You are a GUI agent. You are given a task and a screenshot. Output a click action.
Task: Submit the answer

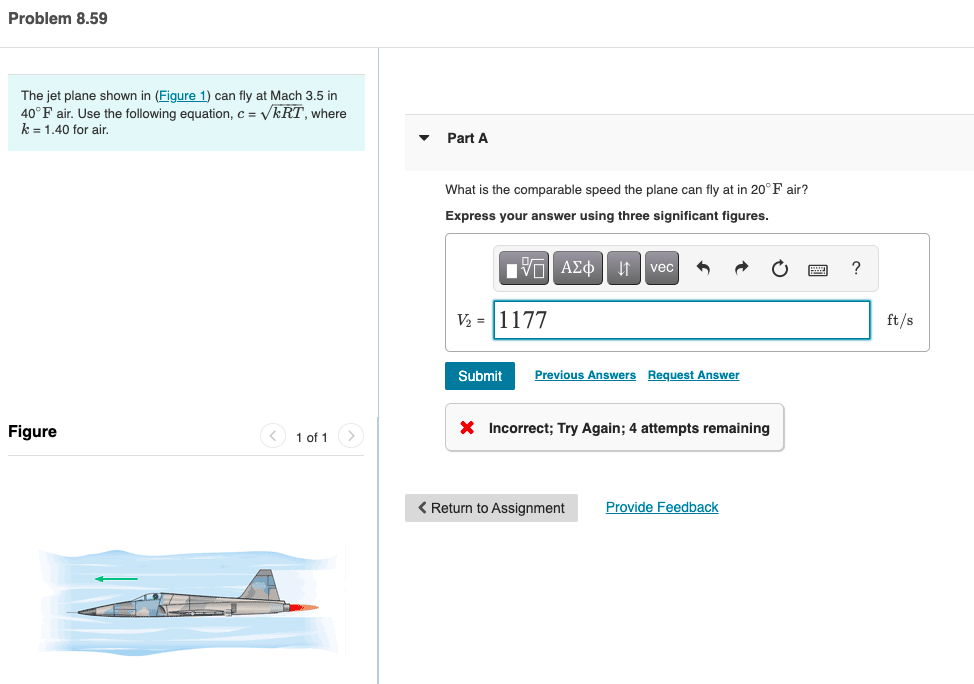pyautogui.click(x=479, y=376)
